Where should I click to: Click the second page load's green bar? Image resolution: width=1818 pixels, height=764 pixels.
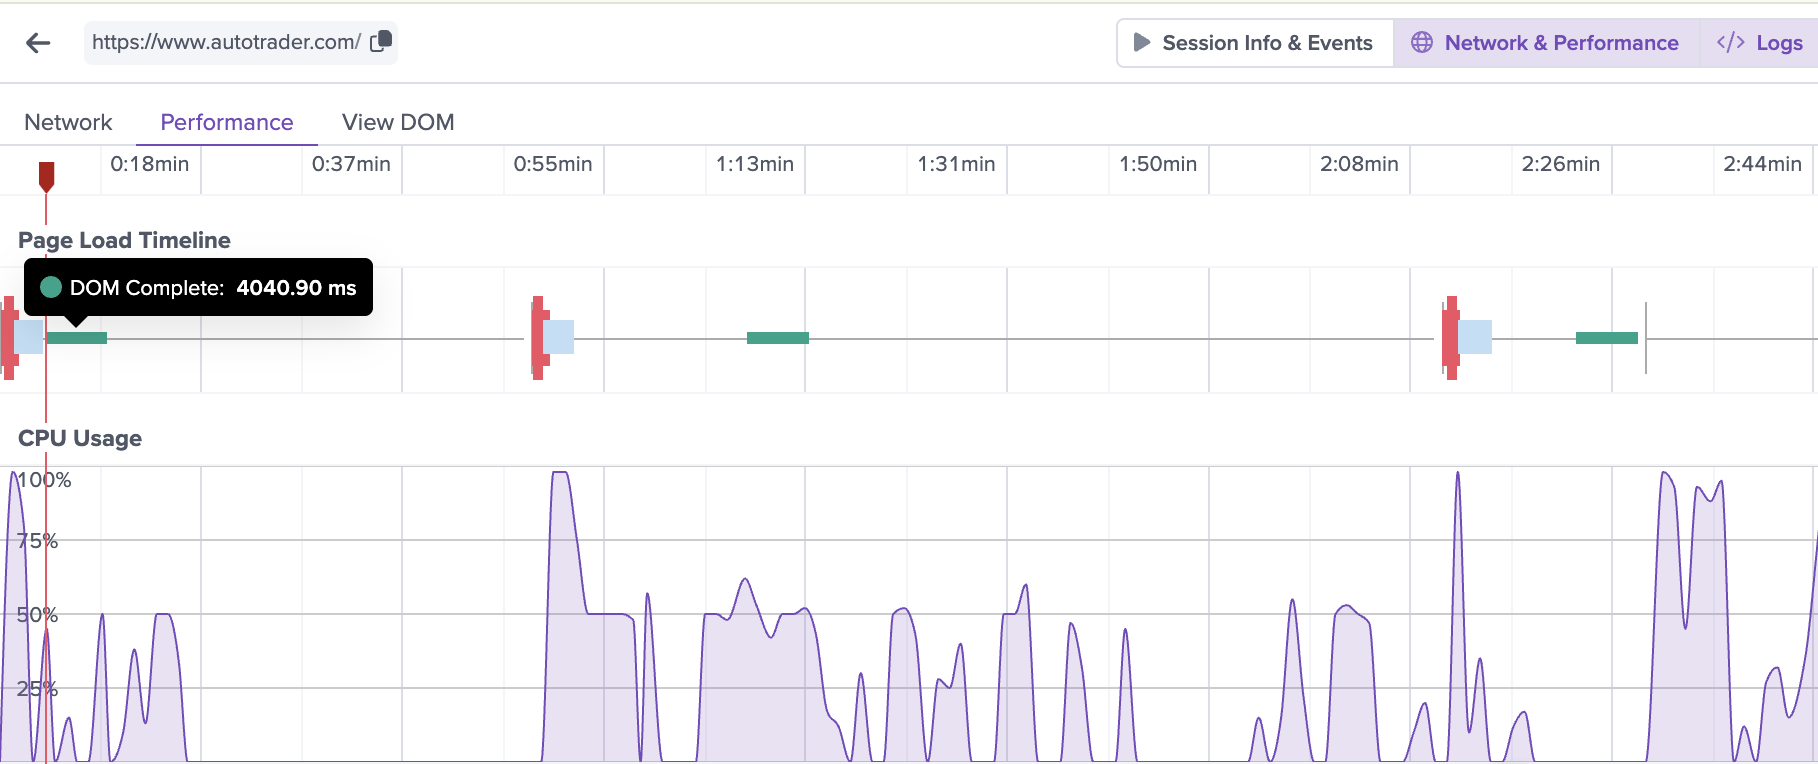tap(778, 338)
